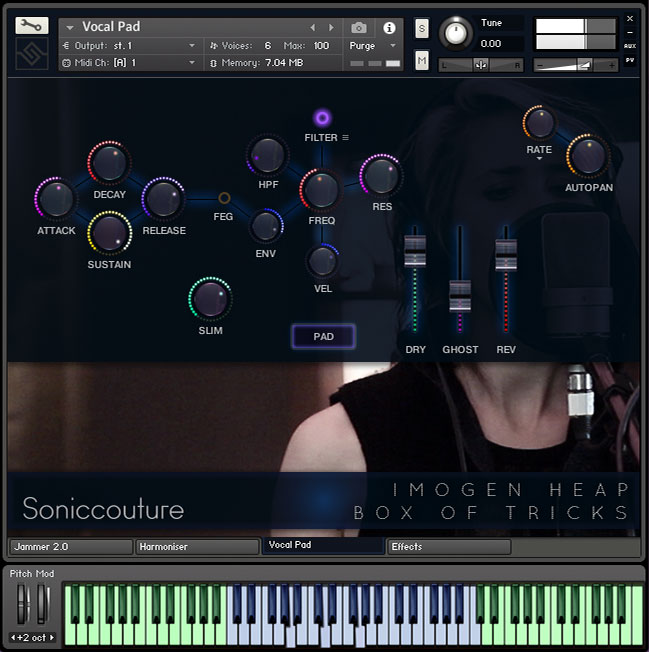Screen dimensions: 649x652
Task: Click the FREQ filter knob
Action: (x=321, y=190)
